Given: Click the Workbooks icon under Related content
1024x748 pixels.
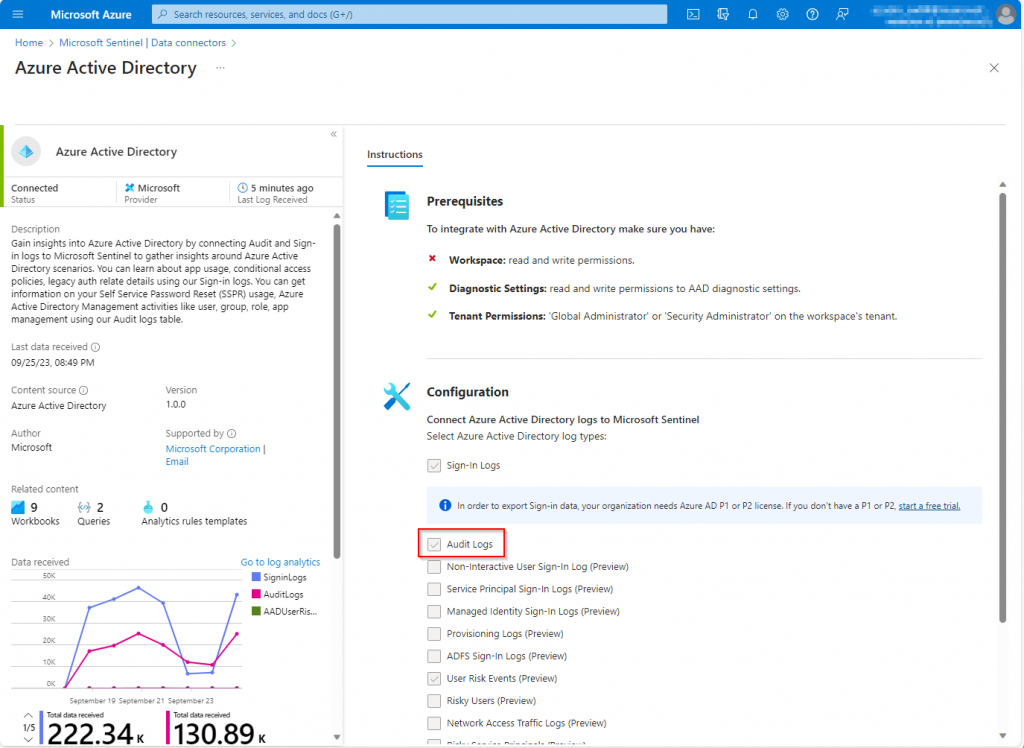Looking at the screenshot, I should [x=19, y=508].
